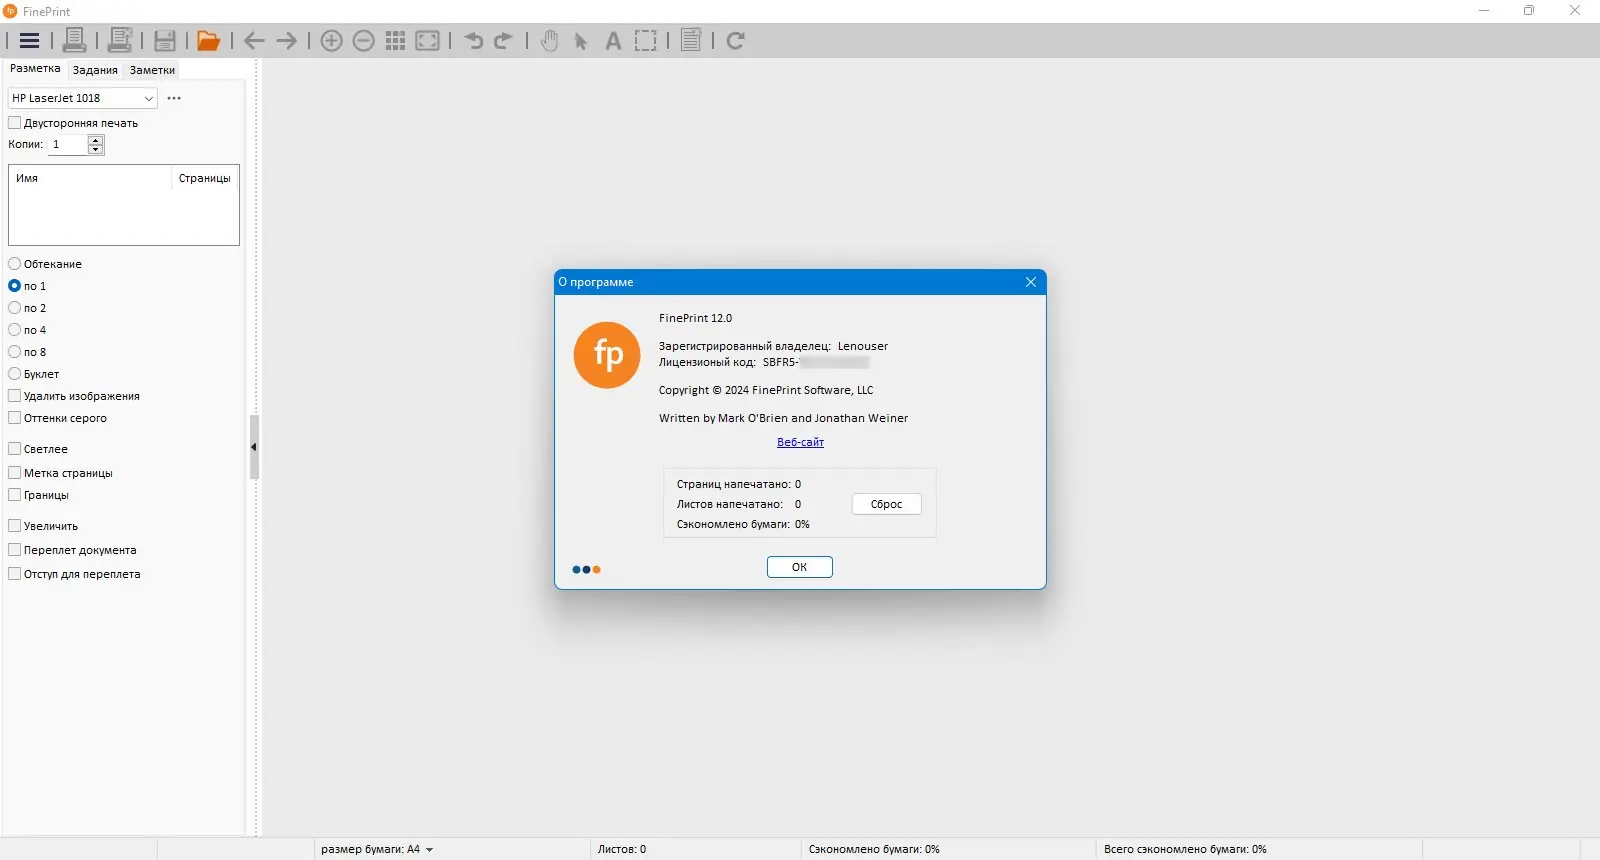Image resolution: width=1600 pixels, height=860 pixels.
Task: Click the Refresh circular arrow icon
Action: tap(736, 41)
